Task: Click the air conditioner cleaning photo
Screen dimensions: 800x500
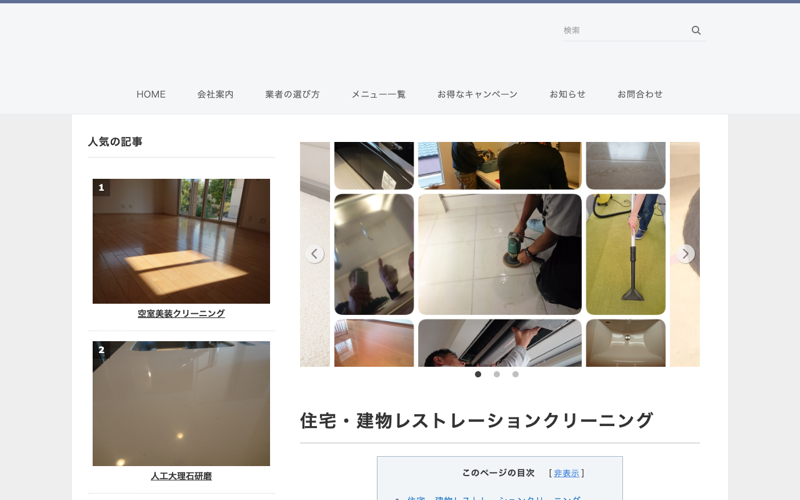Action: [x=499, y=343]
